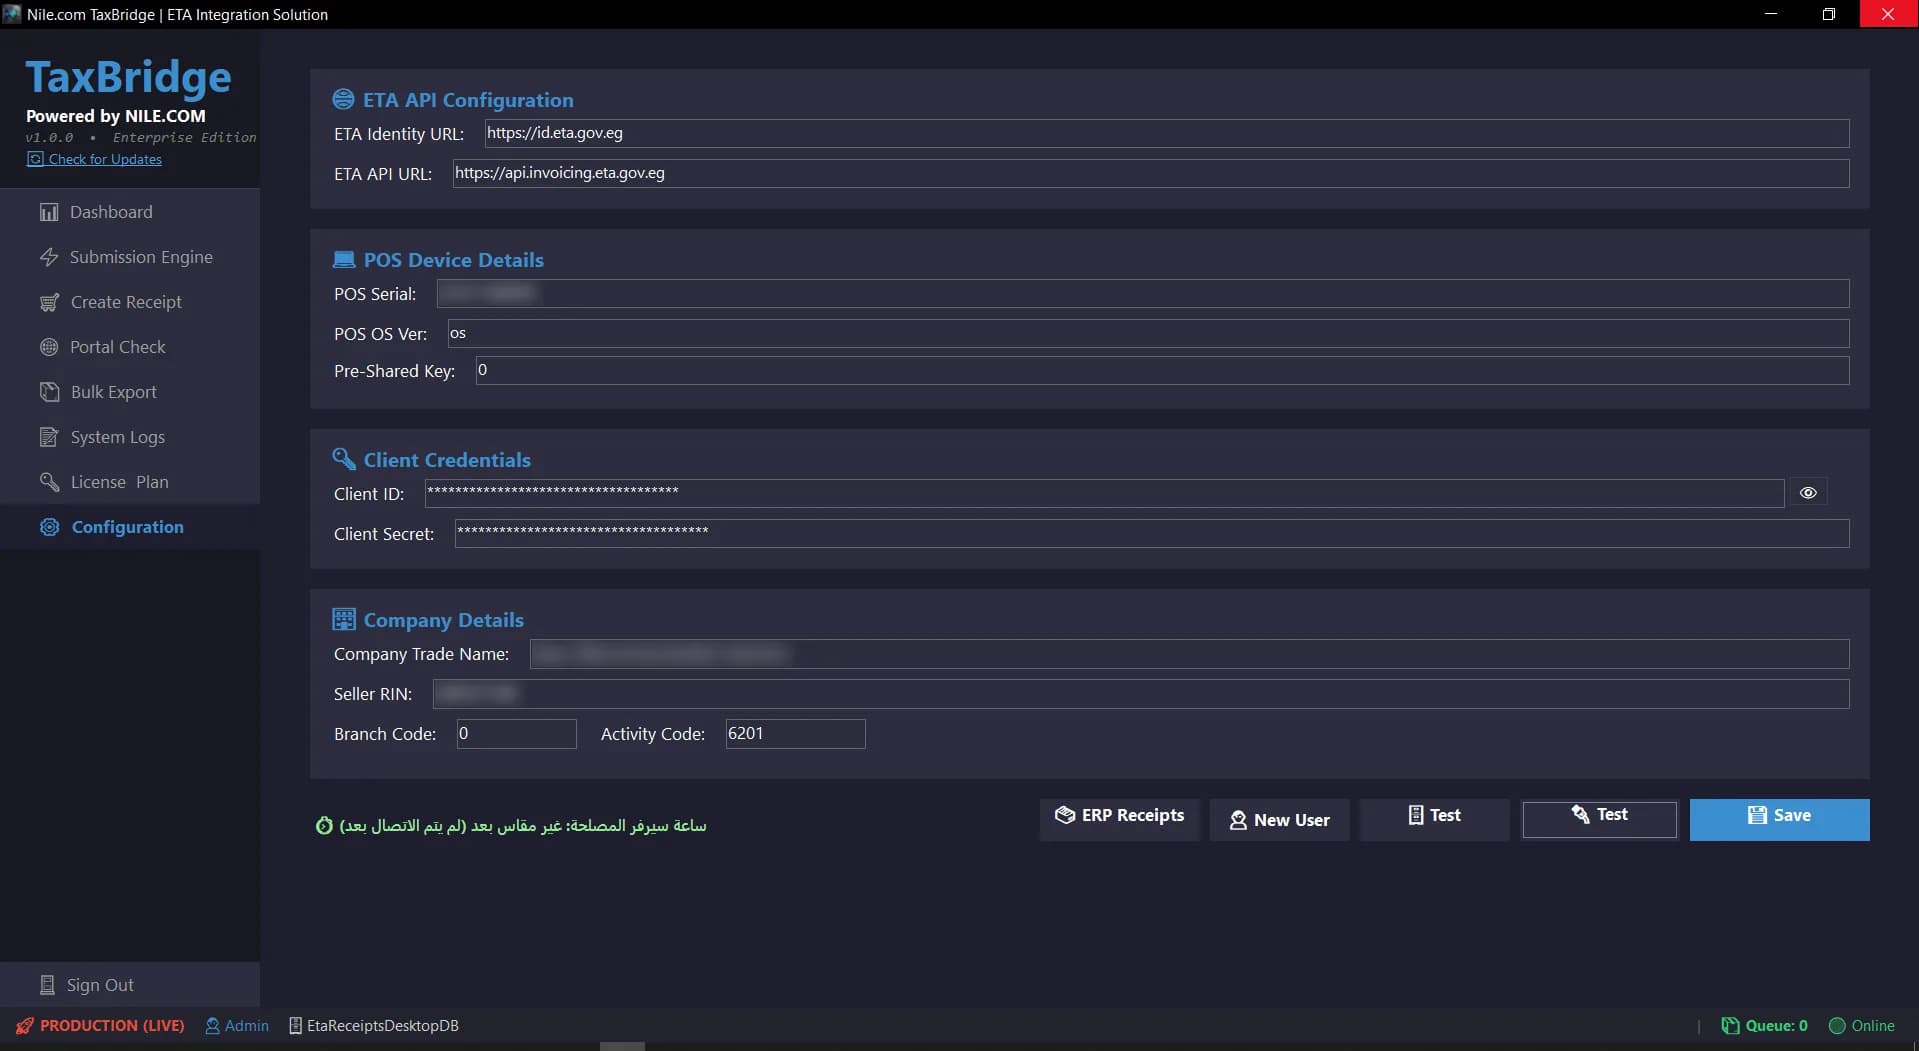The width and height of the screenshot is (1919, 1051).
Task: Click the server clock status icon
Action: pyautogui.click(x=324, y=825)
